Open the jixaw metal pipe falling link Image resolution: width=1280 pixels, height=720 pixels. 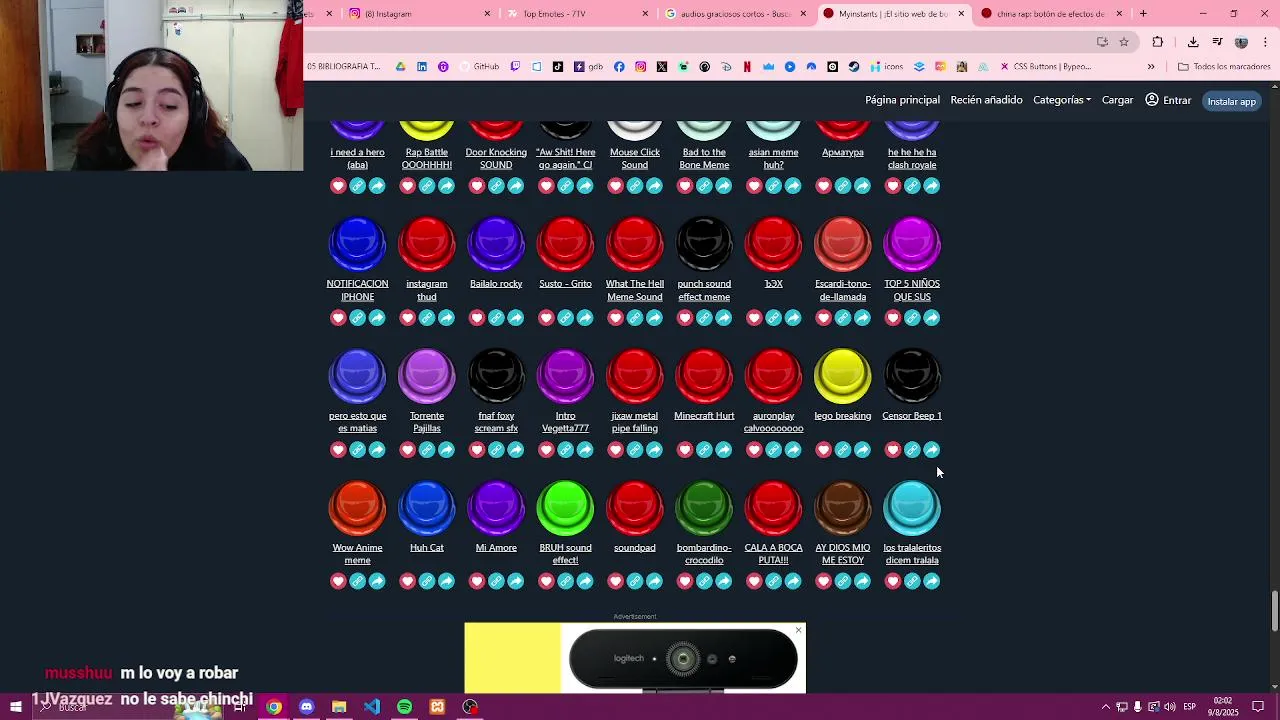pyautogui.click(x=635, y=422)
